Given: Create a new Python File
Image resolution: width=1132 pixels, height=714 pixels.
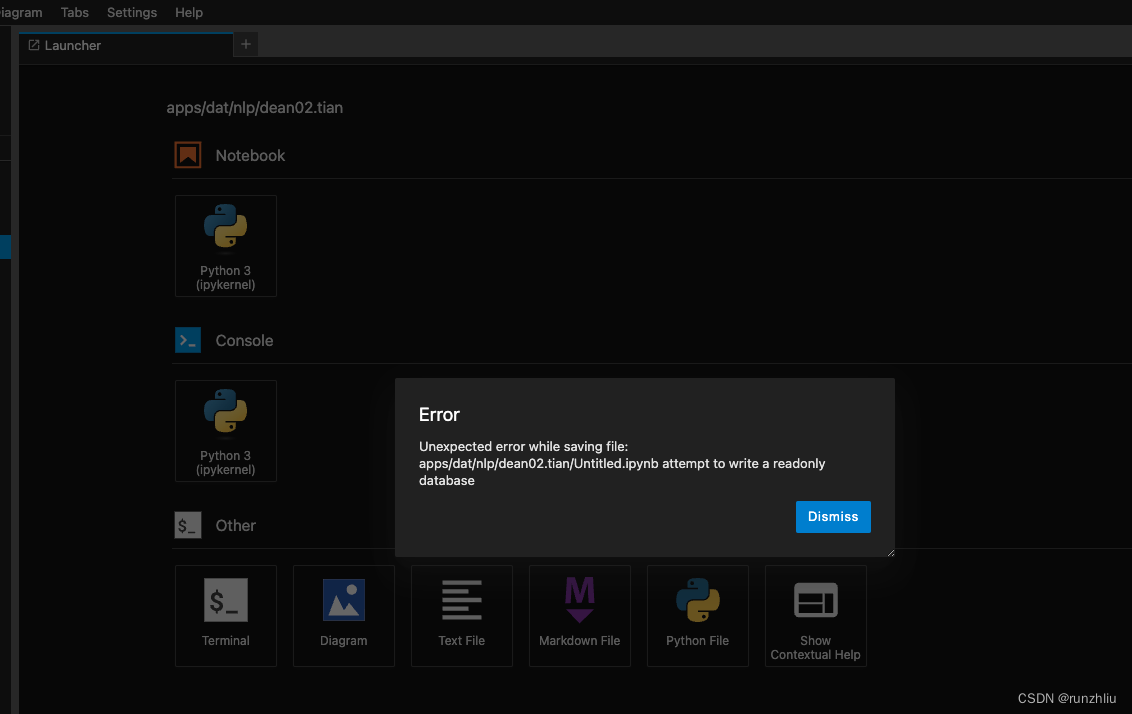Looking at the screenshot, I should coord(697,616).
